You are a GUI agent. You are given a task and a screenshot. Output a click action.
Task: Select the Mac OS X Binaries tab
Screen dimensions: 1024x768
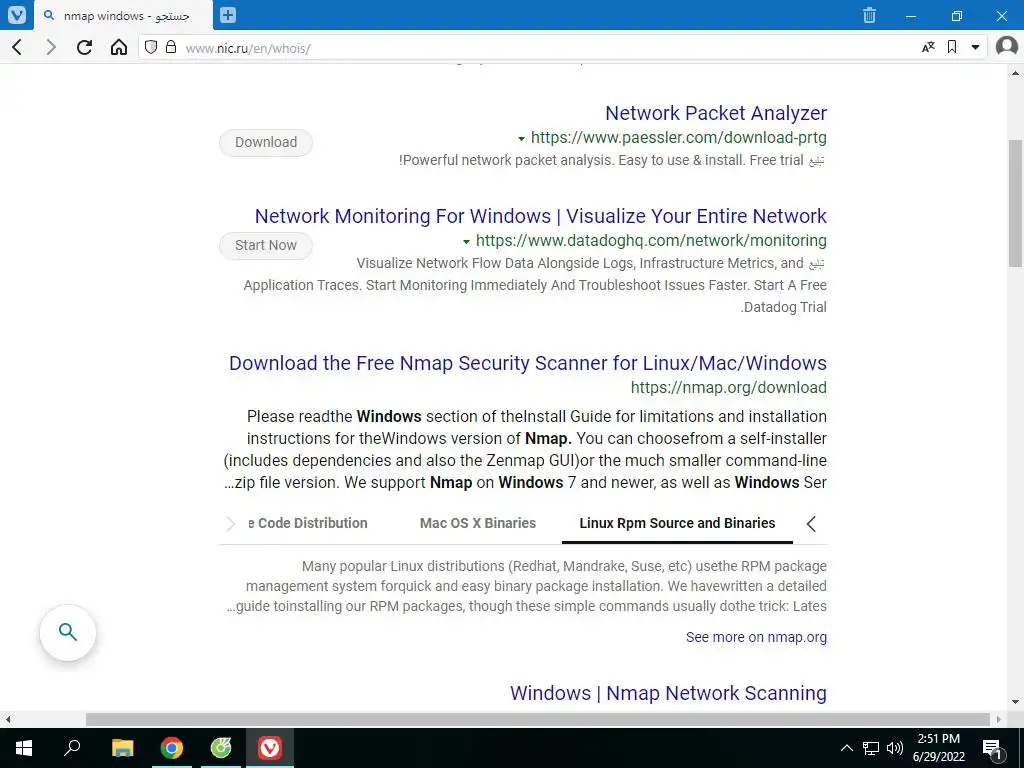[x=477, y=524]
